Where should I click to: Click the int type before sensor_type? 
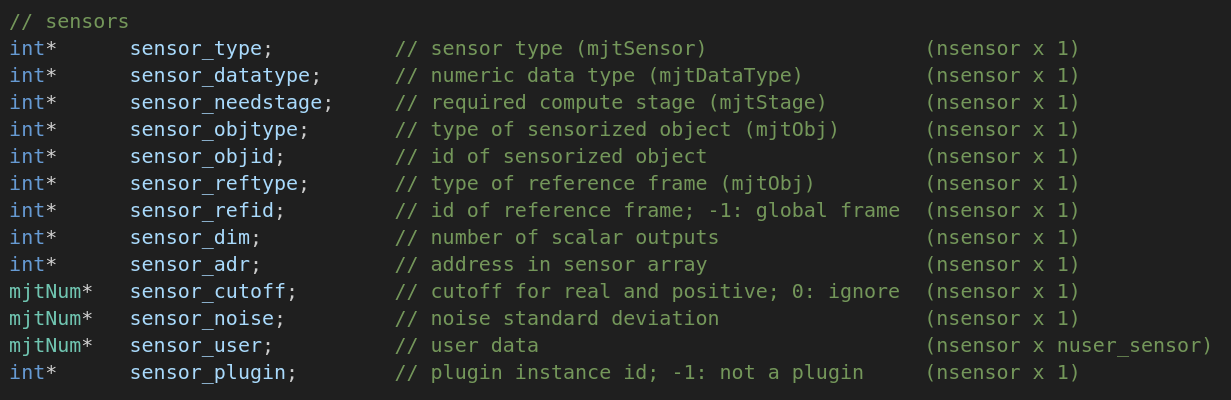(27, 48)
